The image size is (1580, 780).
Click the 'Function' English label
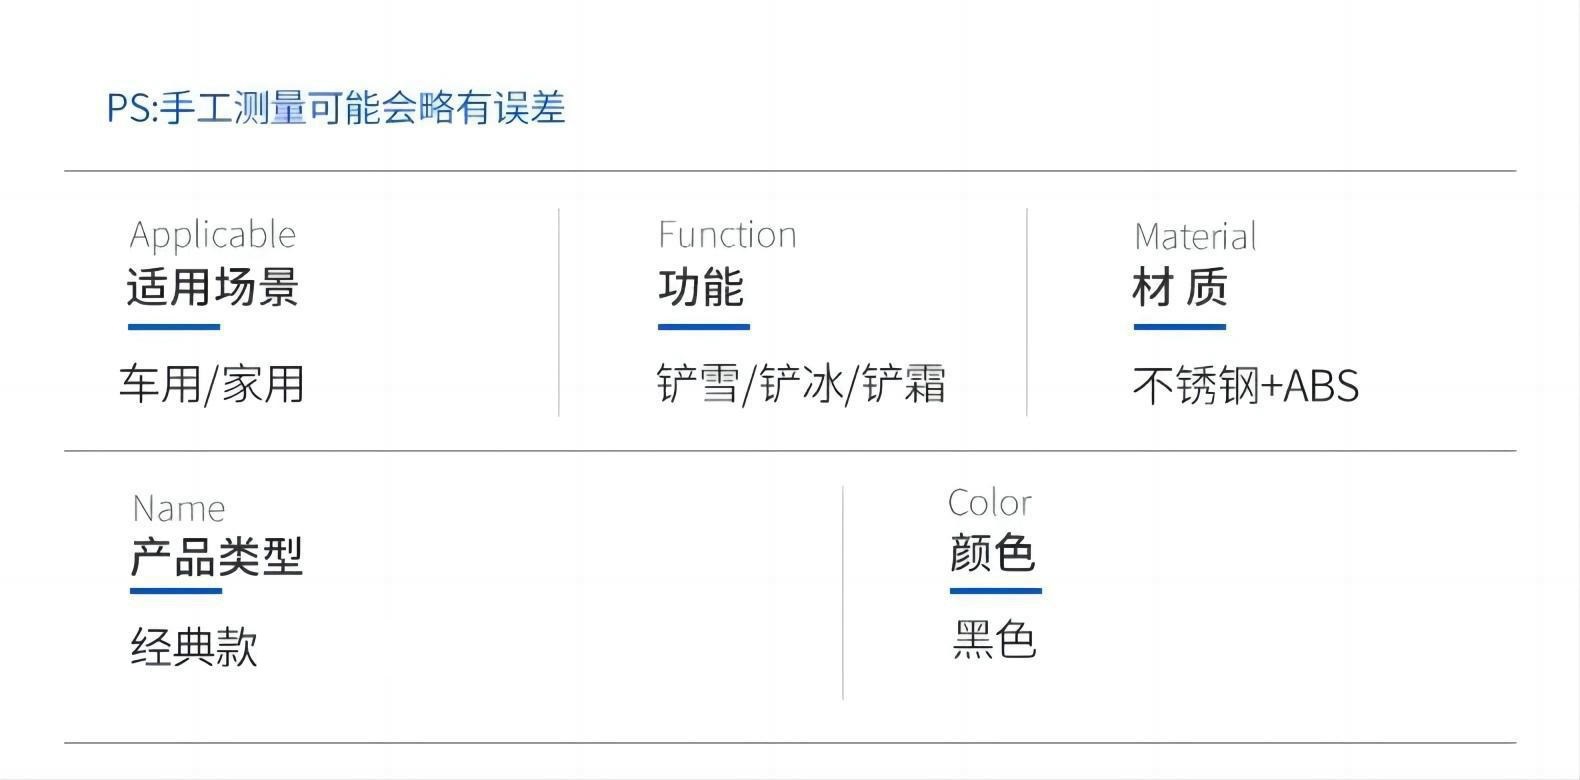point(727,235)
